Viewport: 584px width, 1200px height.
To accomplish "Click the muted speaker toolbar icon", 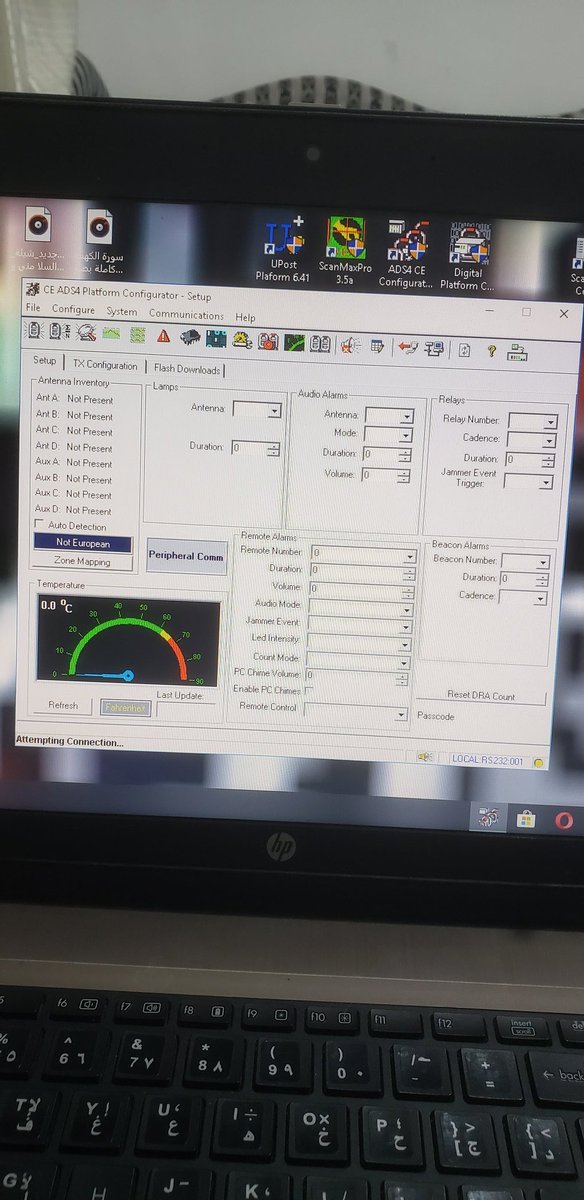I will 348,344.
